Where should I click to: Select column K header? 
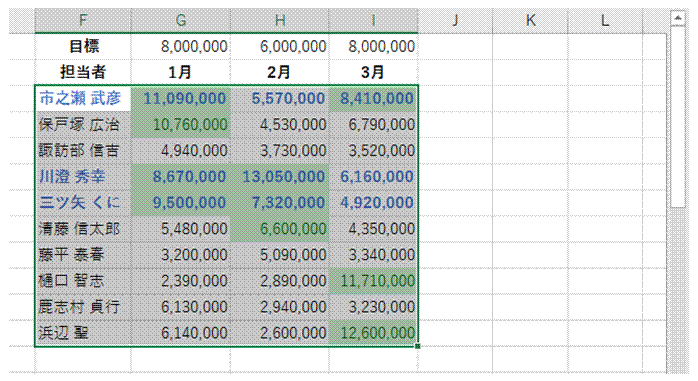click(x=530, y=20)
